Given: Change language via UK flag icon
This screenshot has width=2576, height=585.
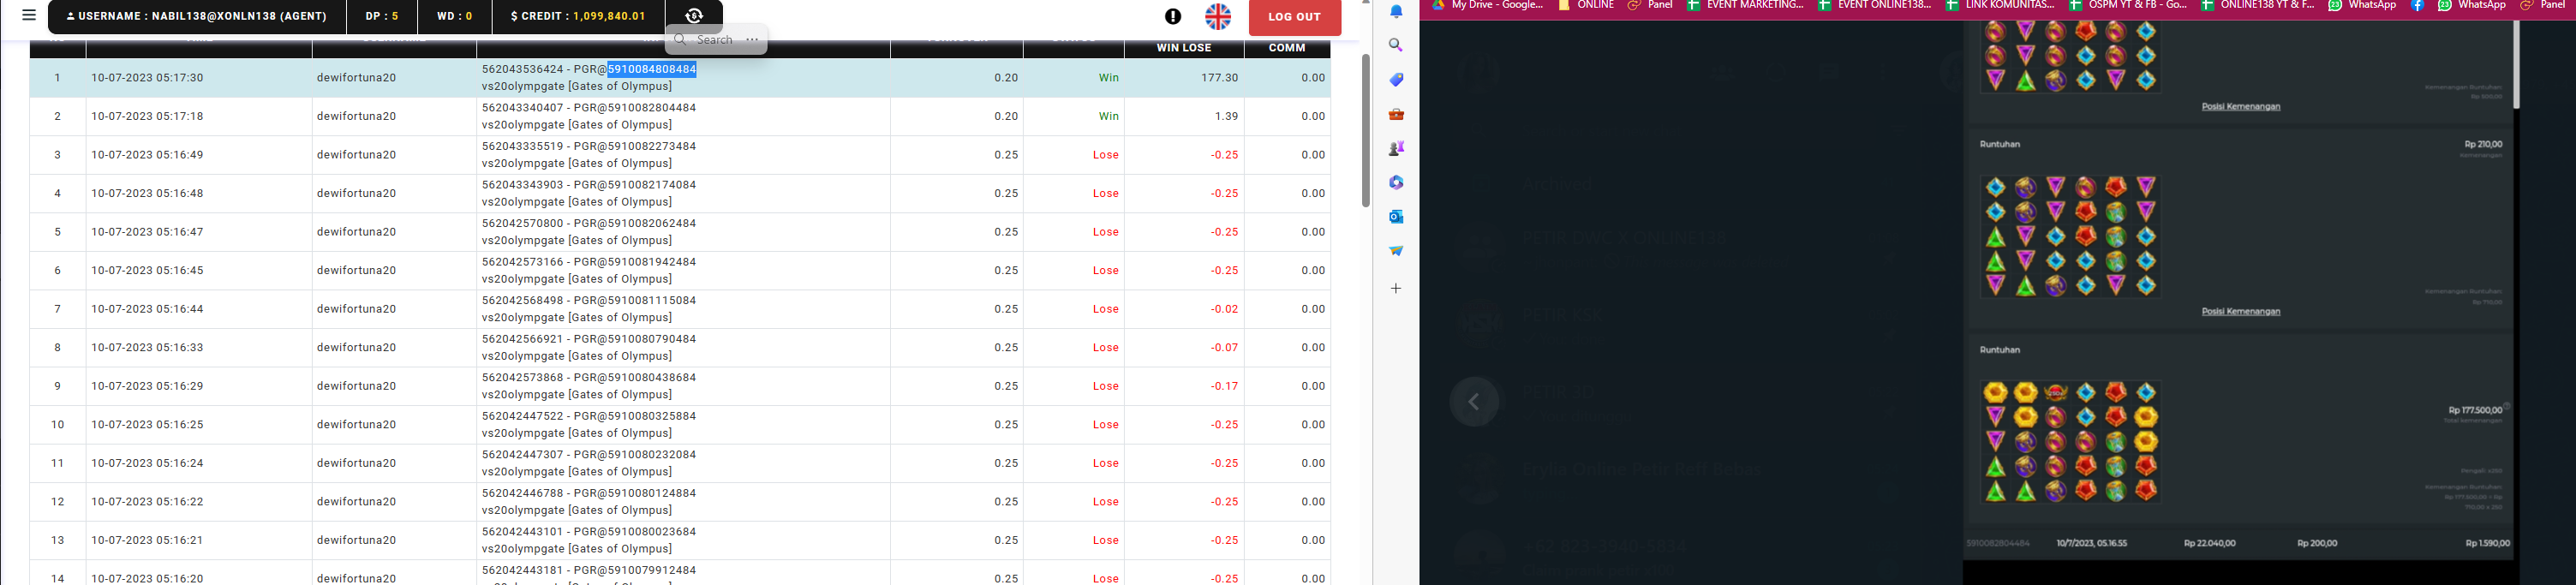Looking at the screenshot, I should [x=1218, y=16].
